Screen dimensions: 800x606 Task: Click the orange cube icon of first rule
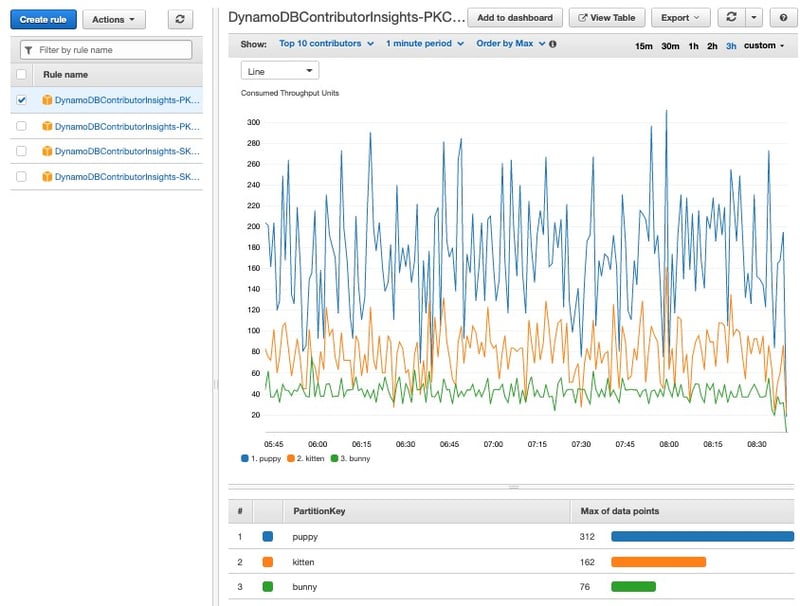[46, 100]
